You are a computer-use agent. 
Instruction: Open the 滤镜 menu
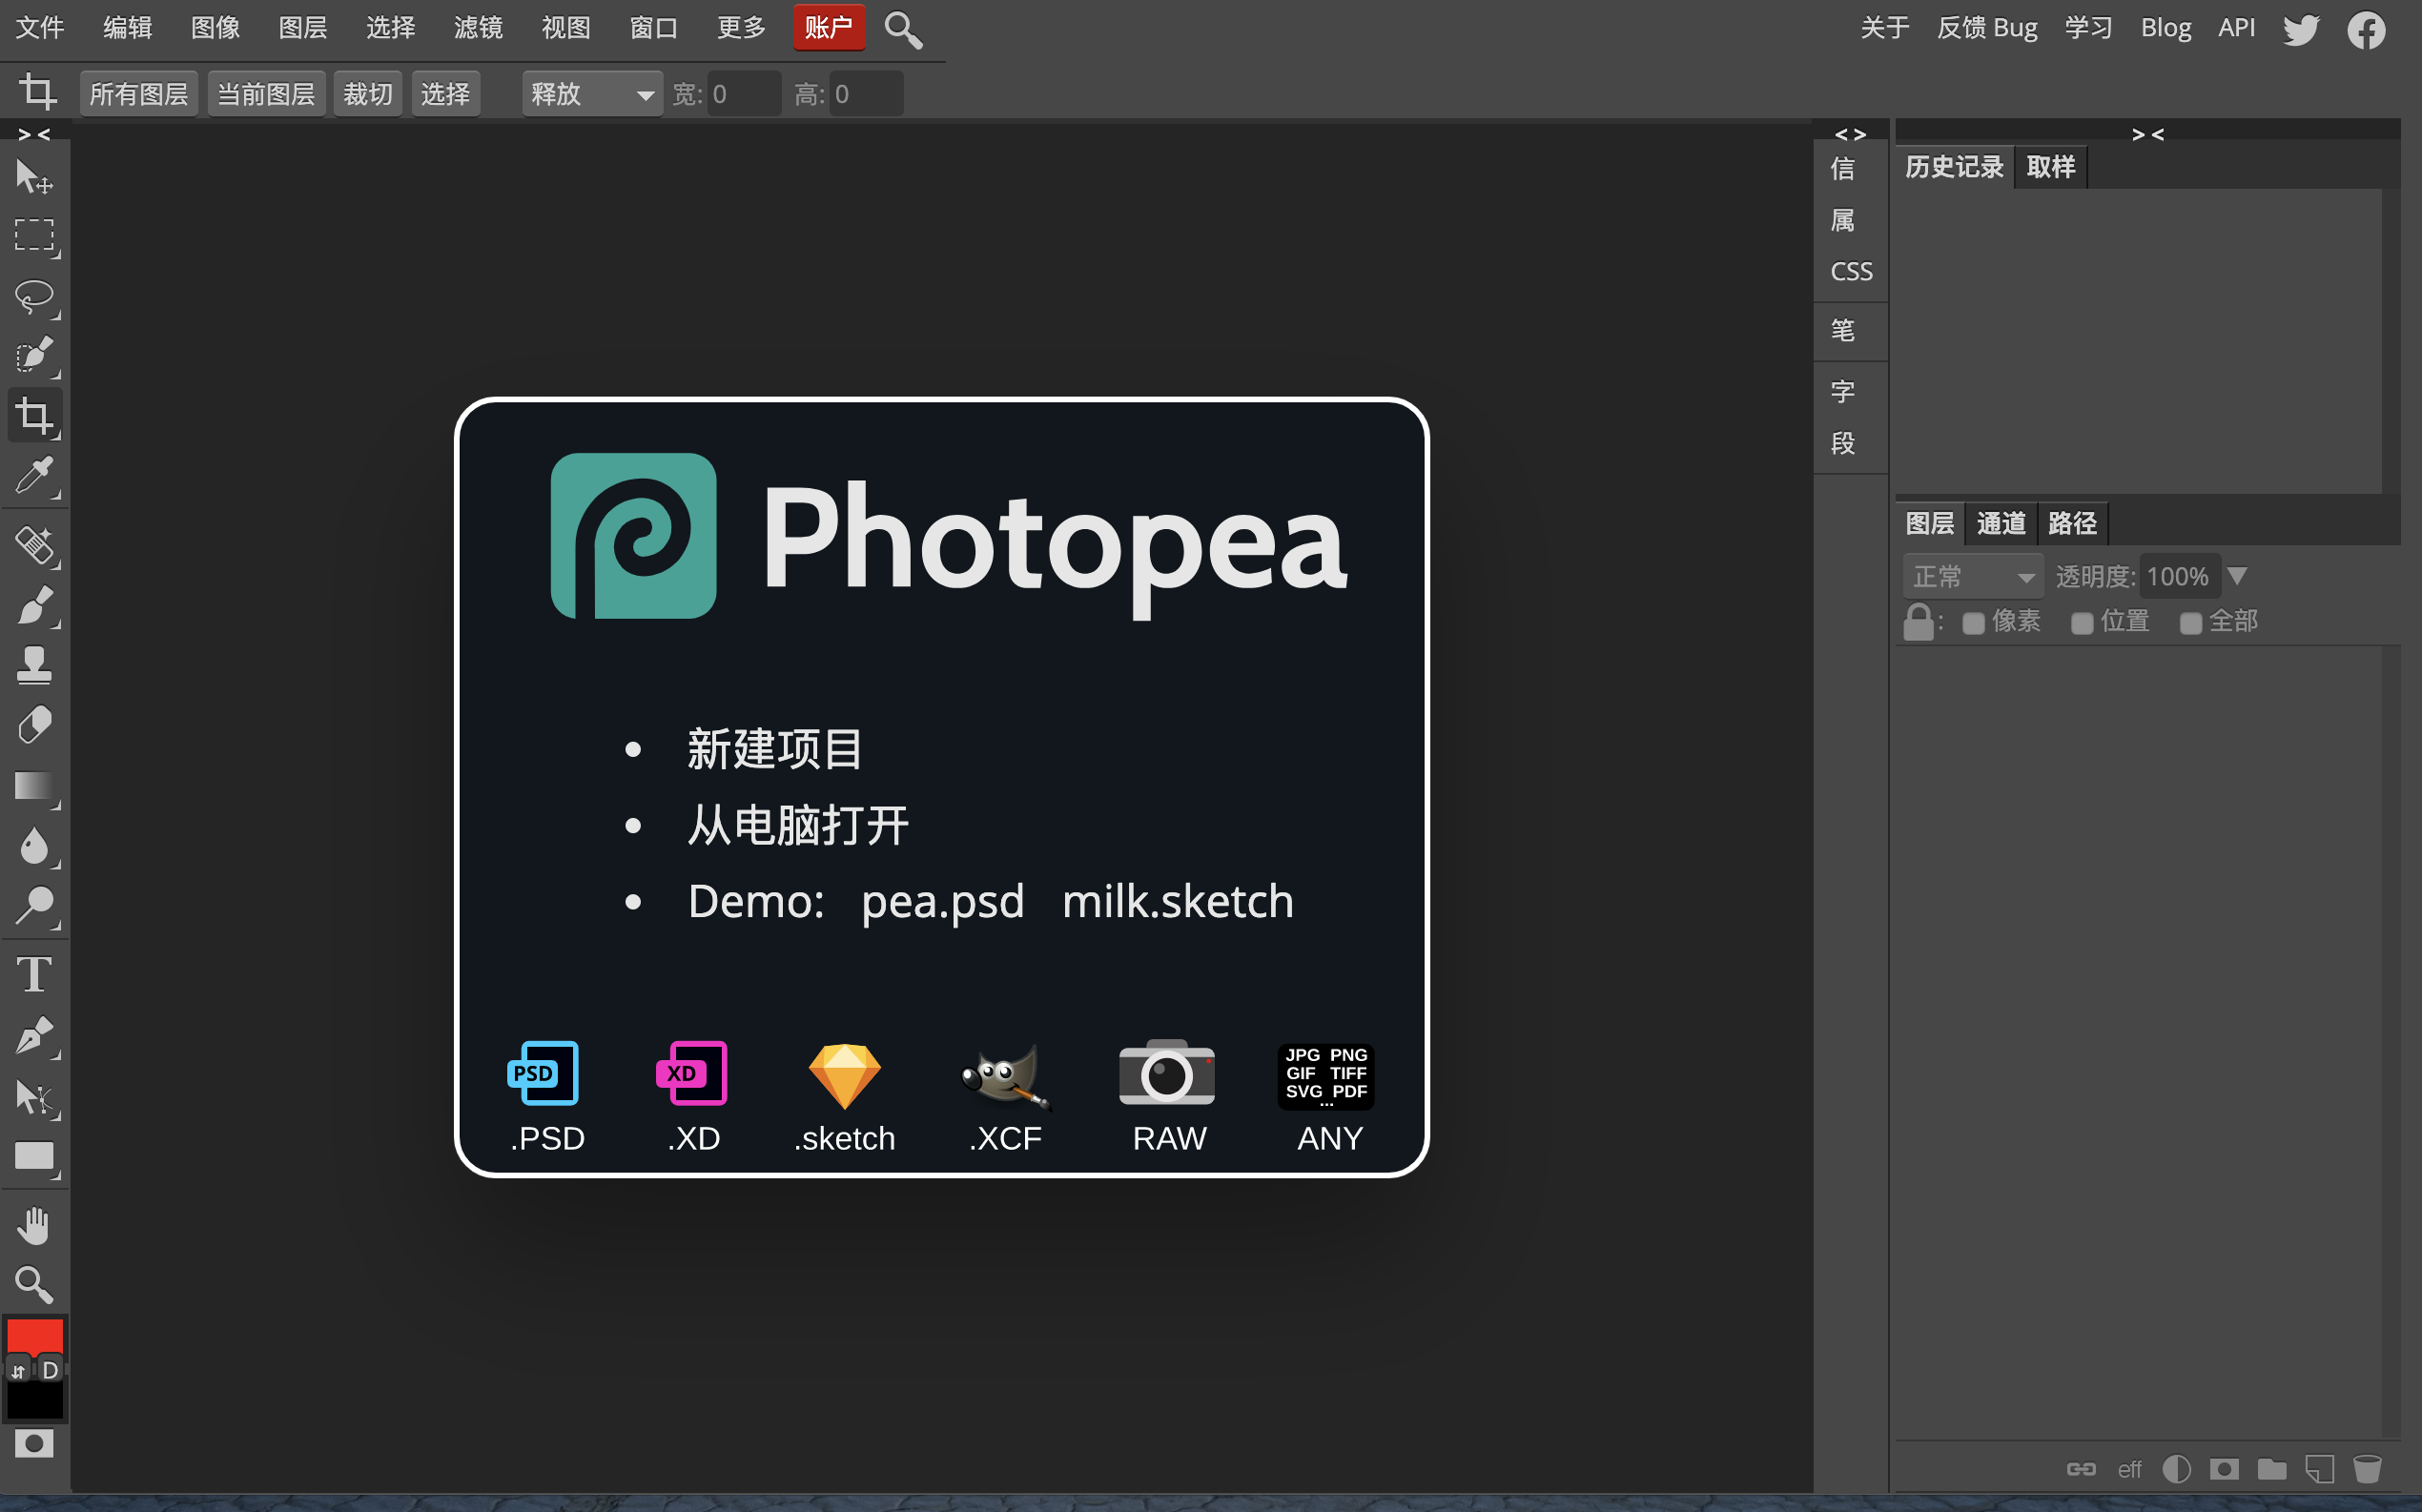(478, 27)
